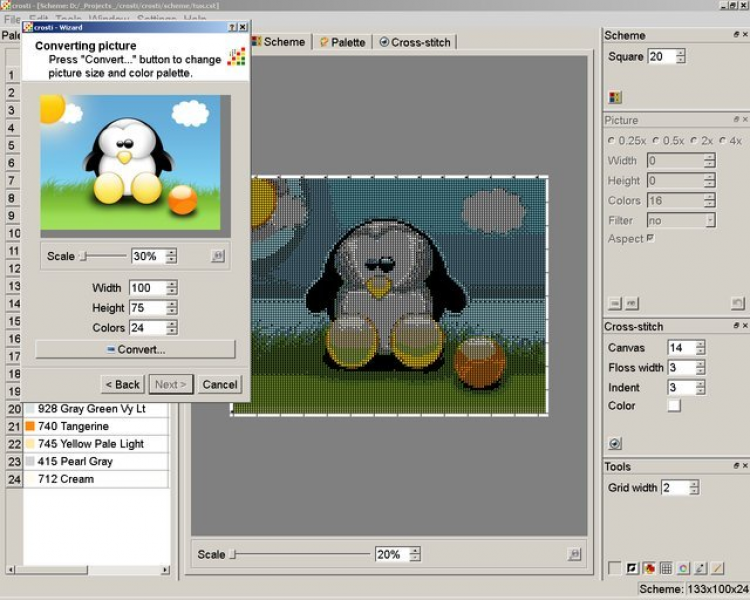Image resolution: width=750 pixels, height=600 pixels.
Task: Click stepper arrows of Indent field
Action: tap(700, 387)
